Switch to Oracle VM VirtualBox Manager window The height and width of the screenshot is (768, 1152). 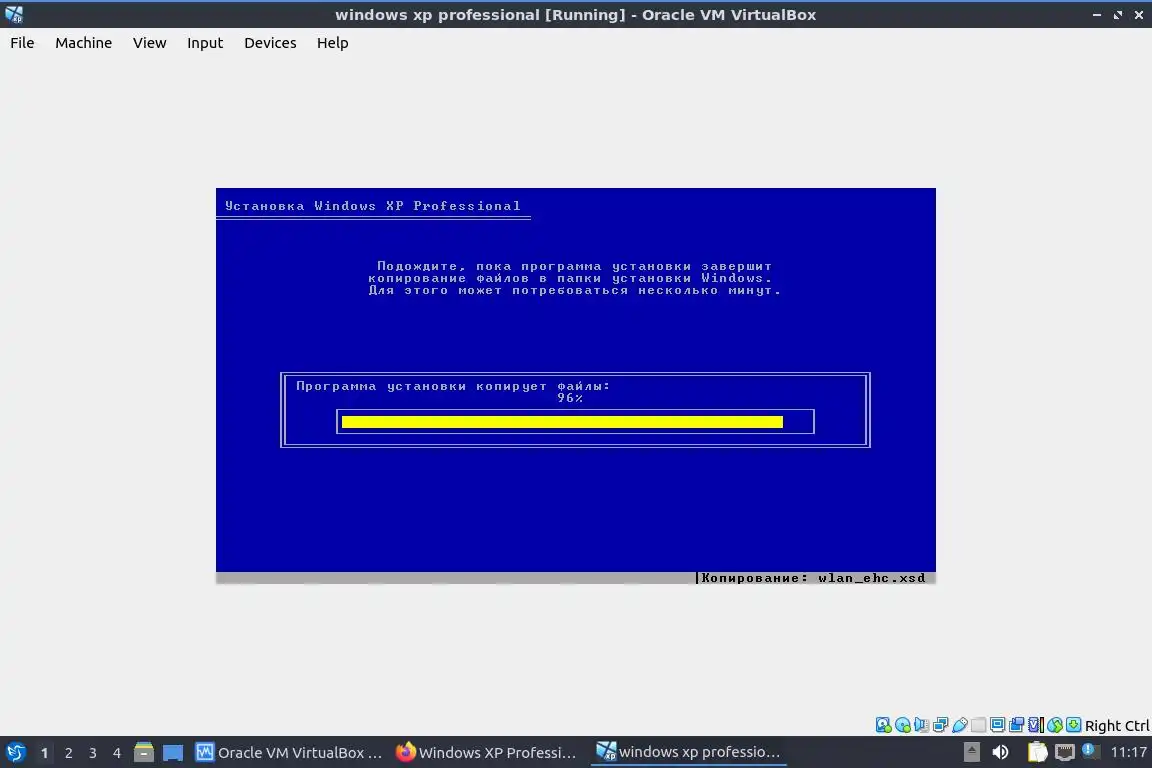coord(289,753)
